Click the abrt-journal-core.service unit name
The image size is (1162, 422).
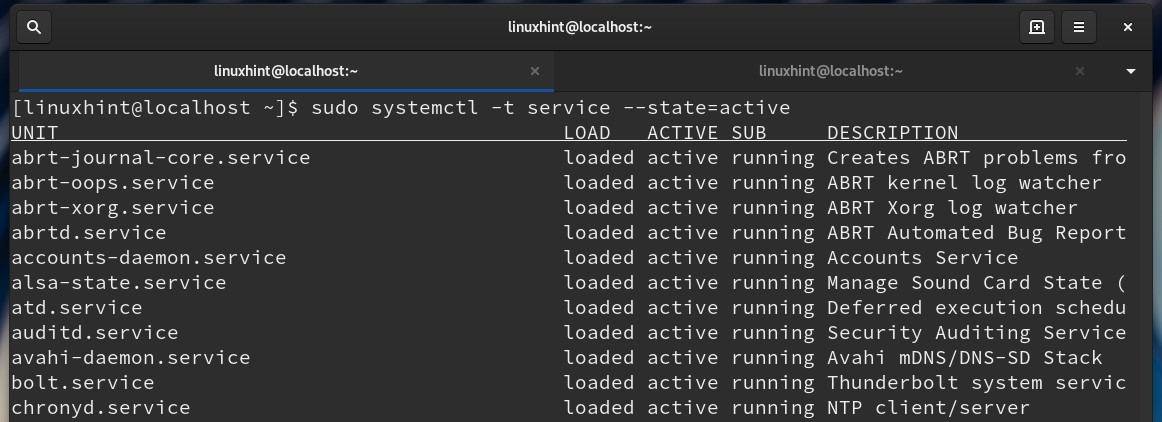point(161,158)
